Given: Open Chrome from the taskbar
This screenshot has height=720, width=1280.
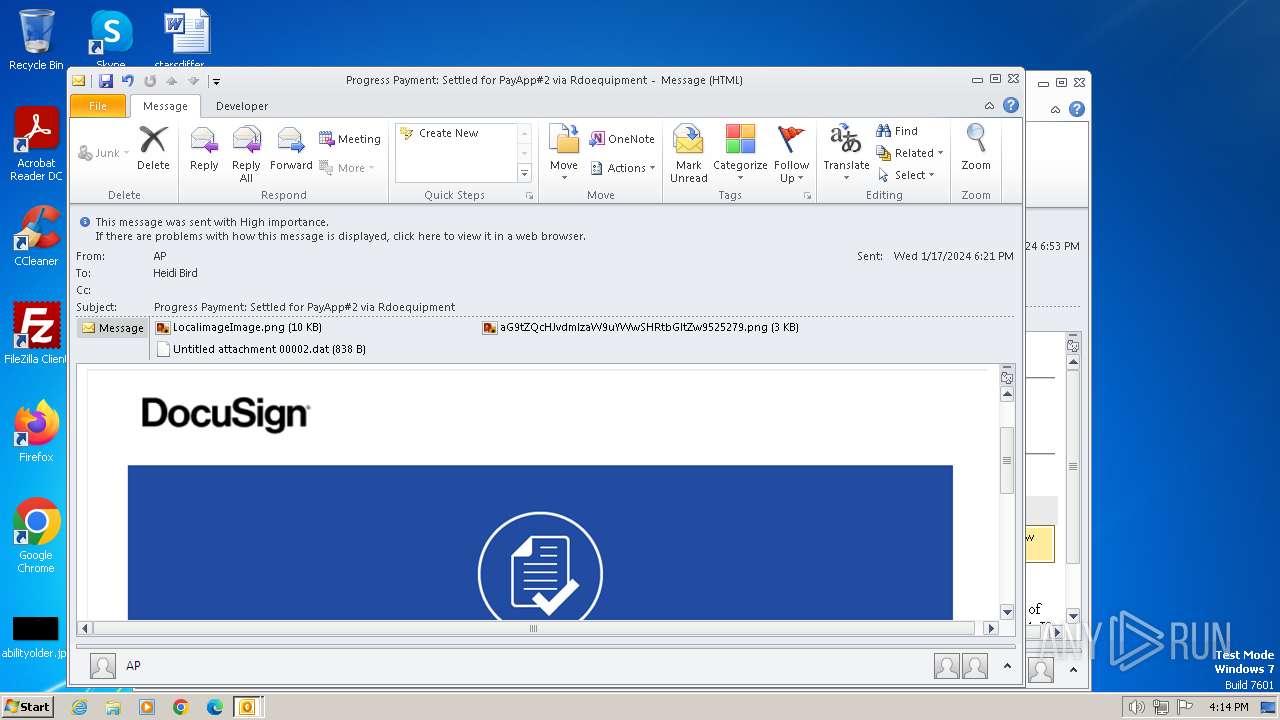Looking at the screenshot, I should [180, 707].
